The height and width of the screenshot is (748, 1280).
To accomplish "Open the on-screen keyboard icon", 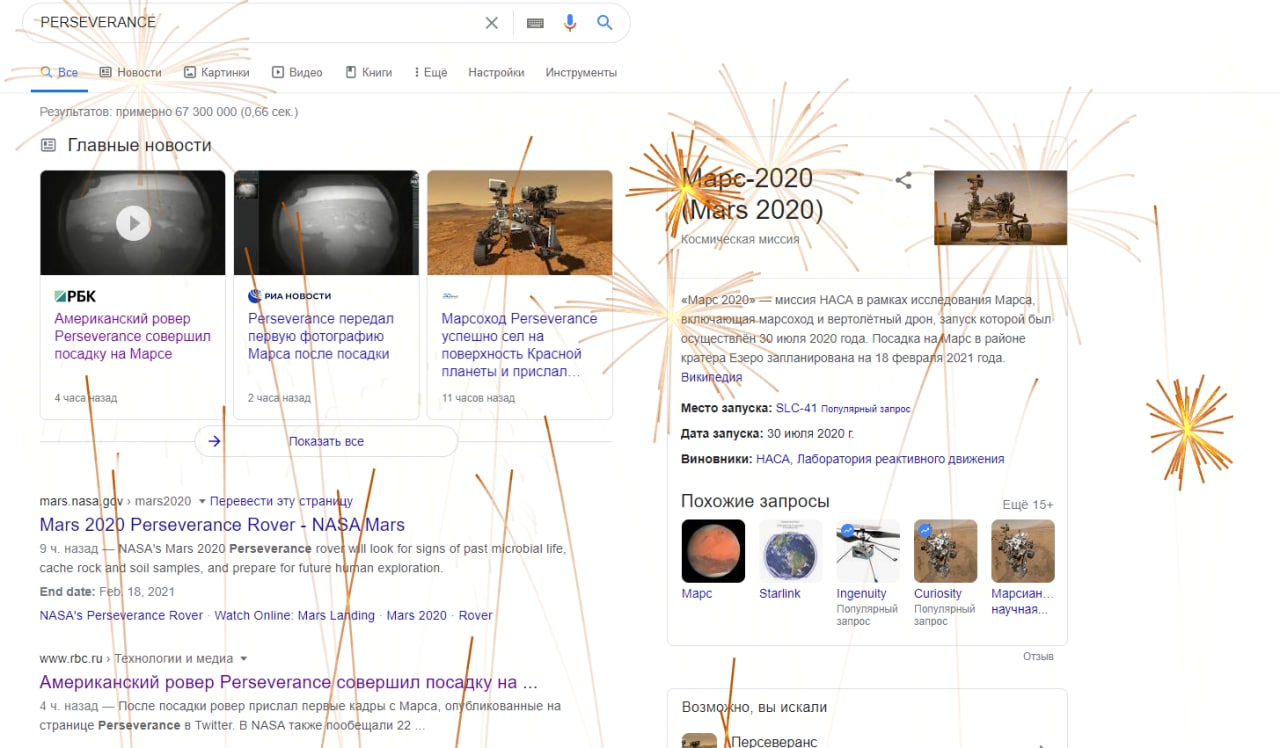I will [x=535, y=22].
